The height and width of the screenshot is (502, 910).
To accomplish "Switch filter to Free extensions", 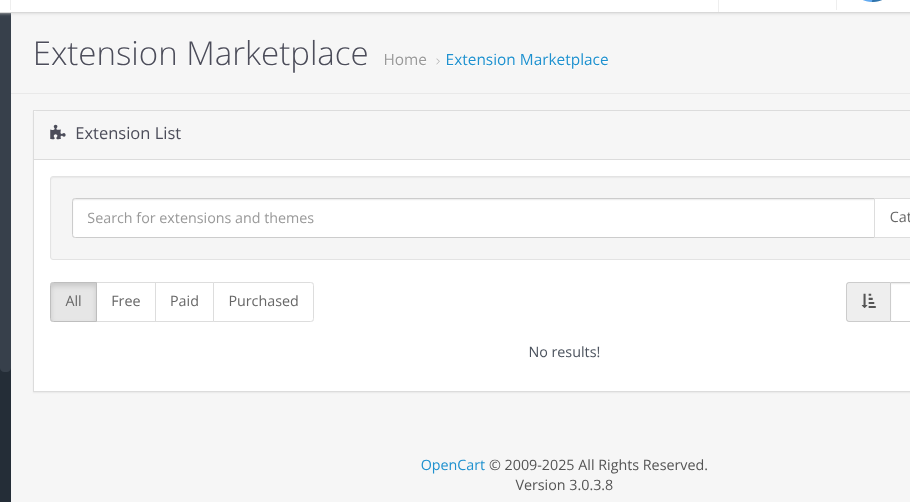I will [126, 301].
